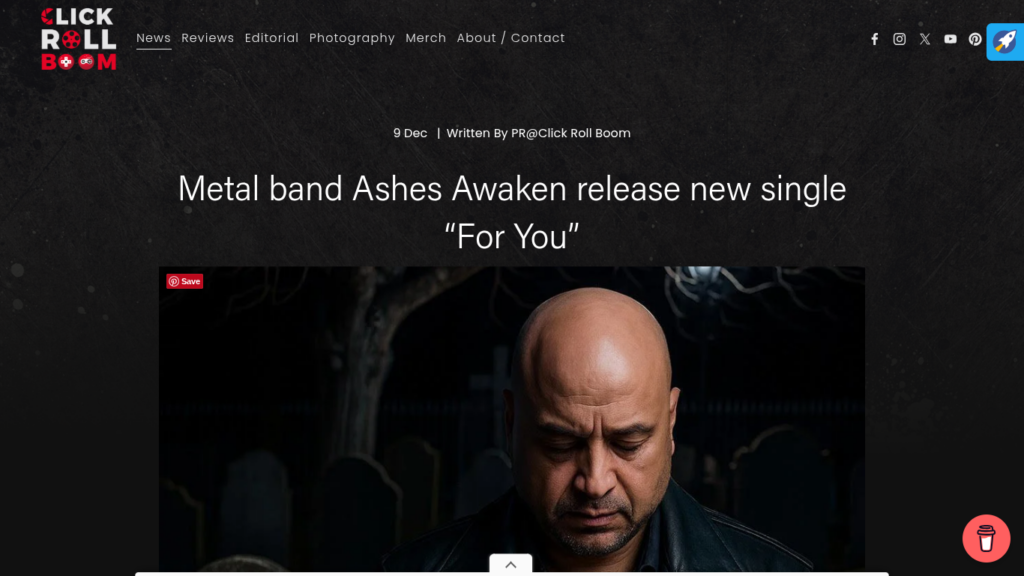The height and width of the screenshot is (576, 1024).
Task: Open the Reviews menu item
Action: (208, 38)
